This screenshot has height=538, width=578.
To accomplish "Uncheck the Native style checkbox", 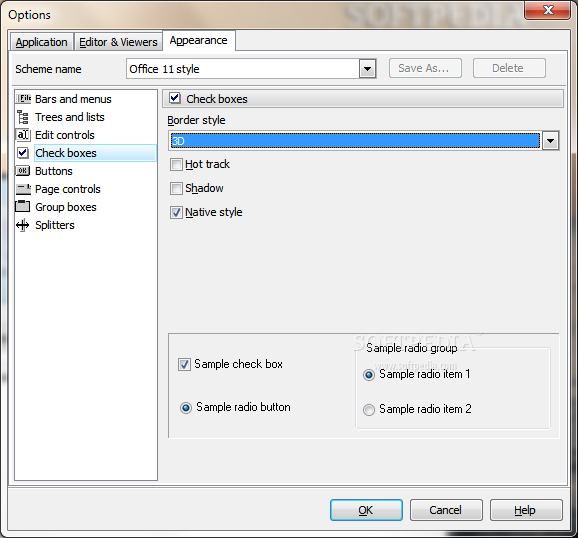I will click(176, 212).
